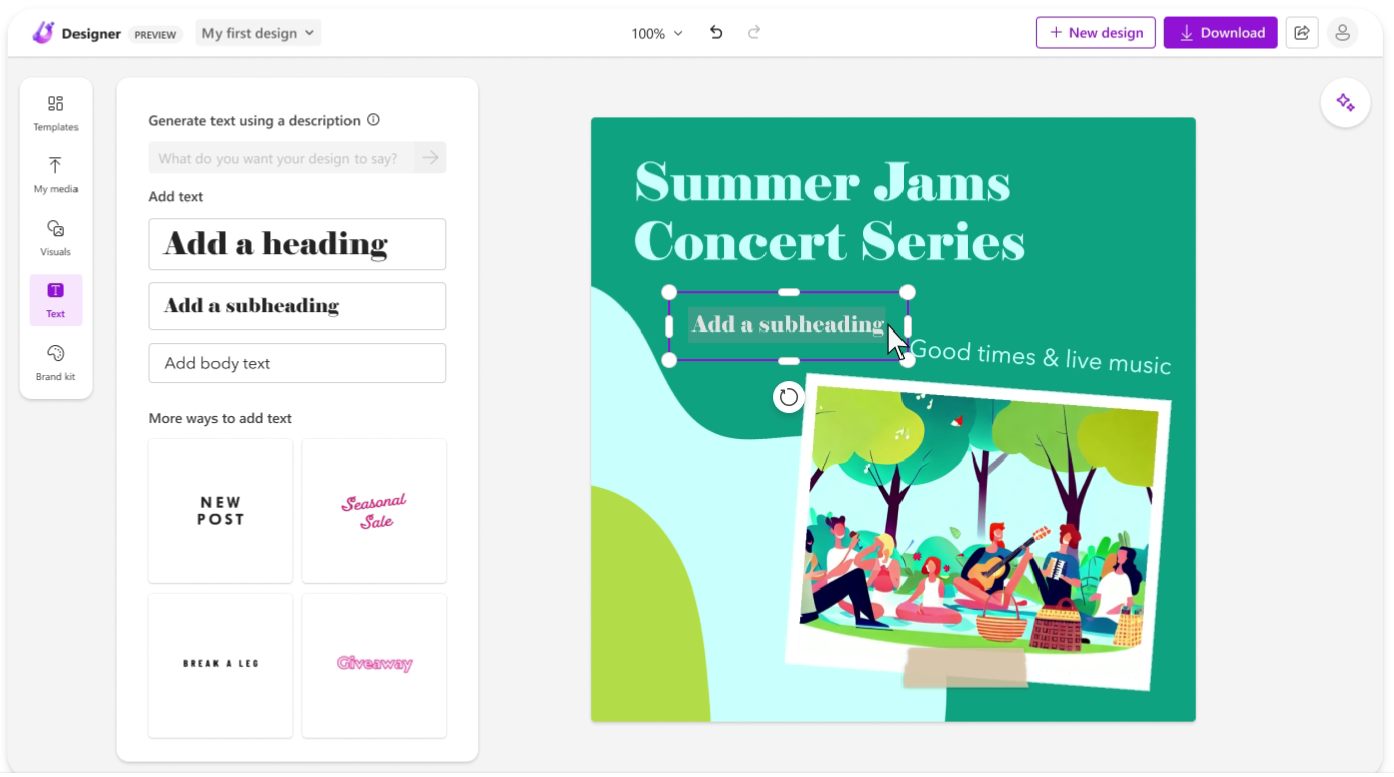Click the Download button

pyautogui.click(x=1220, y=32)
